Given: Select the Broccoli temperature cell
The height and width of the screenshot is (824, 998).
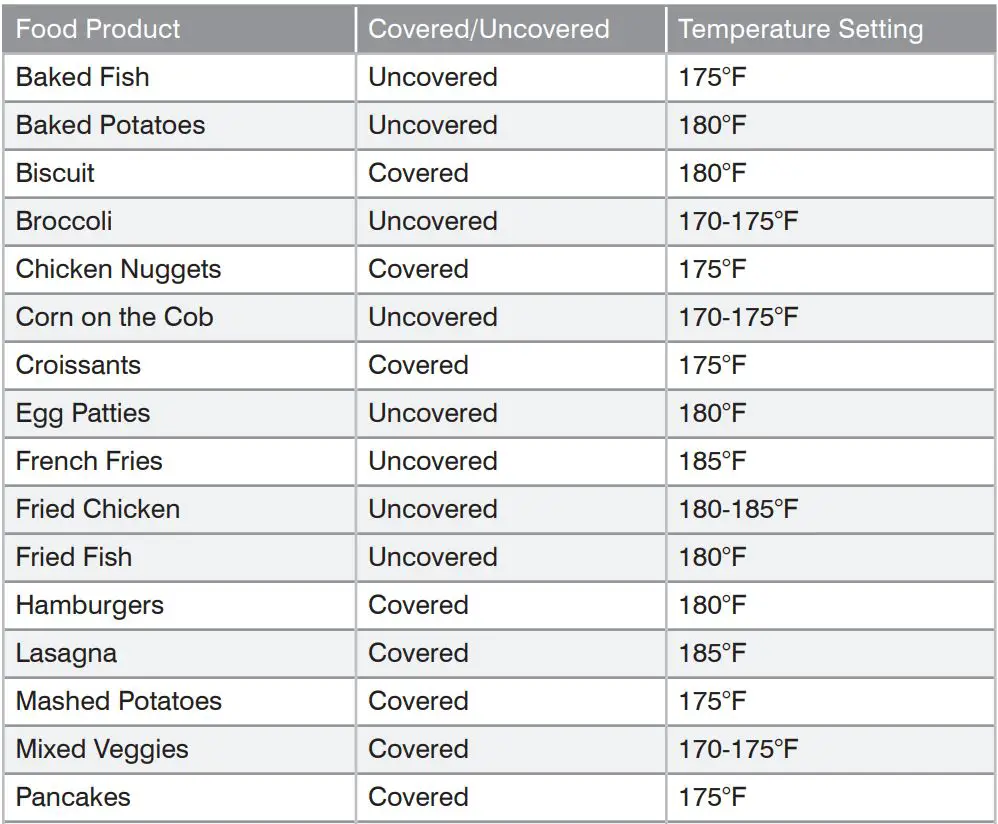Looking at the screenshot, I should point(739,221).
